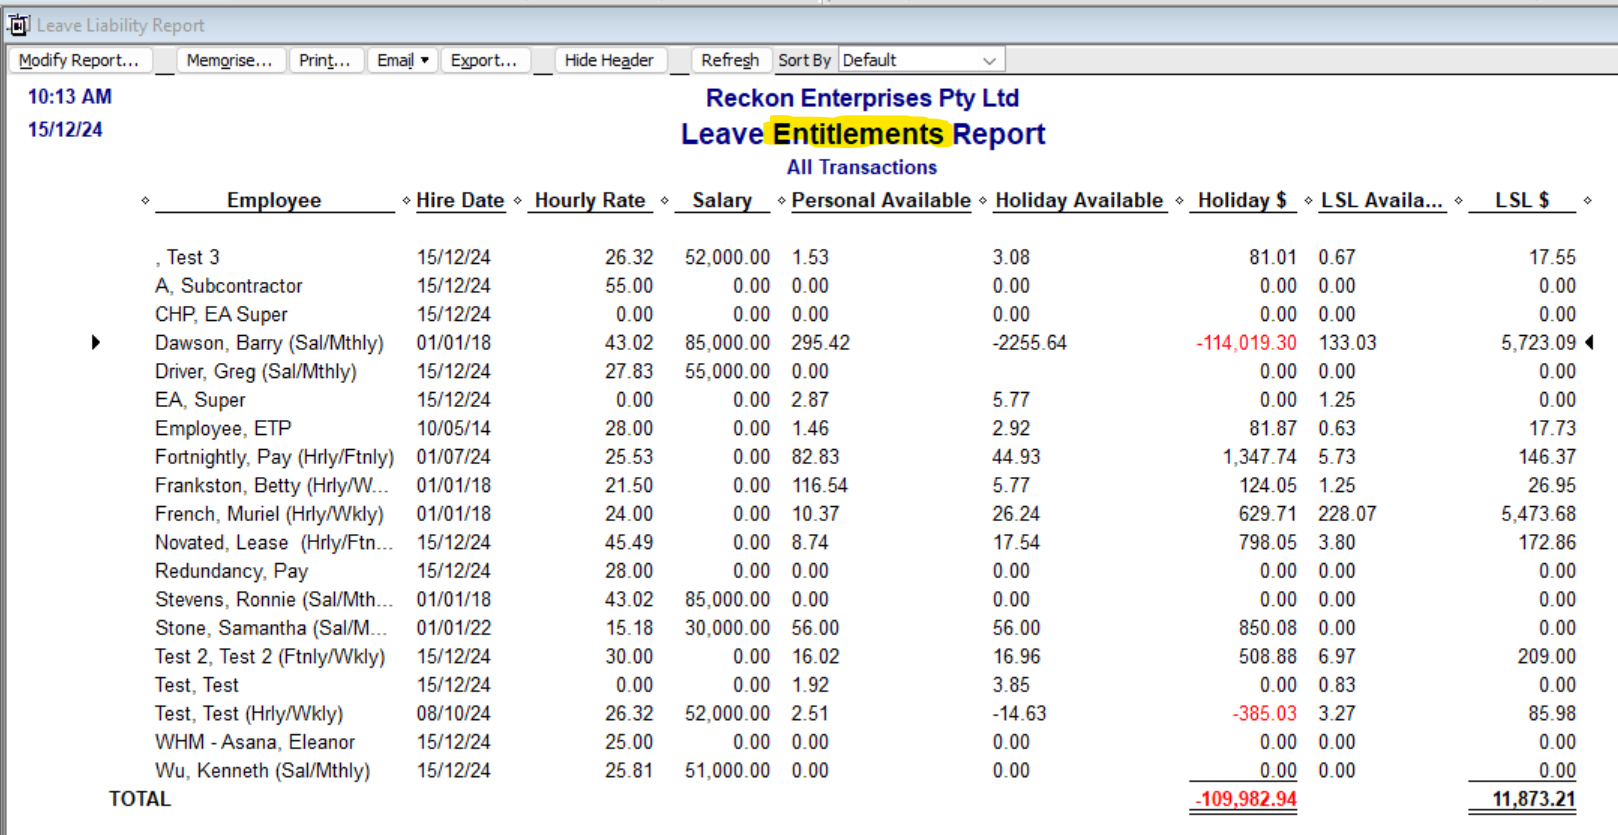Click the row pointer arrow beside Dawson, Barry

coord(96,342)
